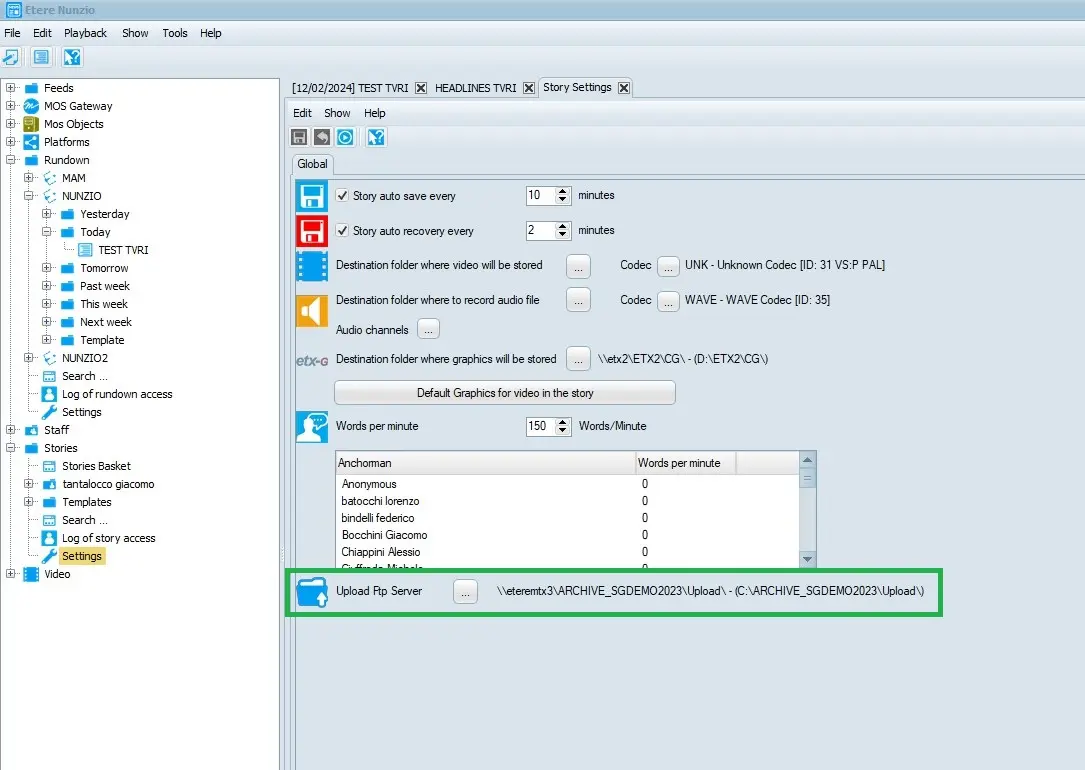This screenshot has height=770, width=1085.
Task: Switch to the HEADLINES TVRI tab
Action: tap(475, 88)
